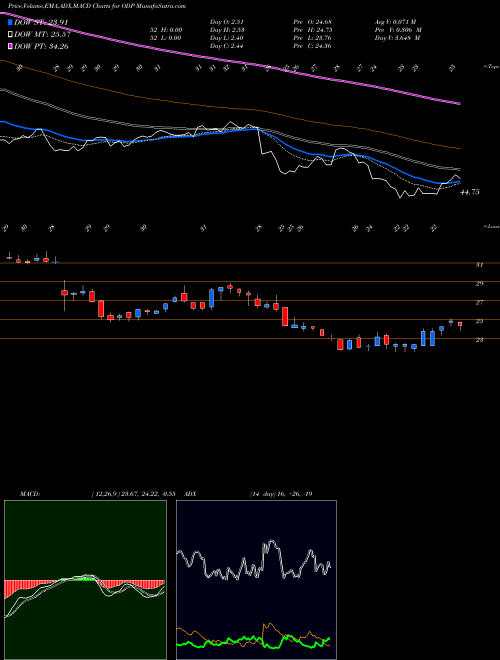500x660 pixels.
Task: Select the DOW MT 25.57 legend label
Action: 42,35
